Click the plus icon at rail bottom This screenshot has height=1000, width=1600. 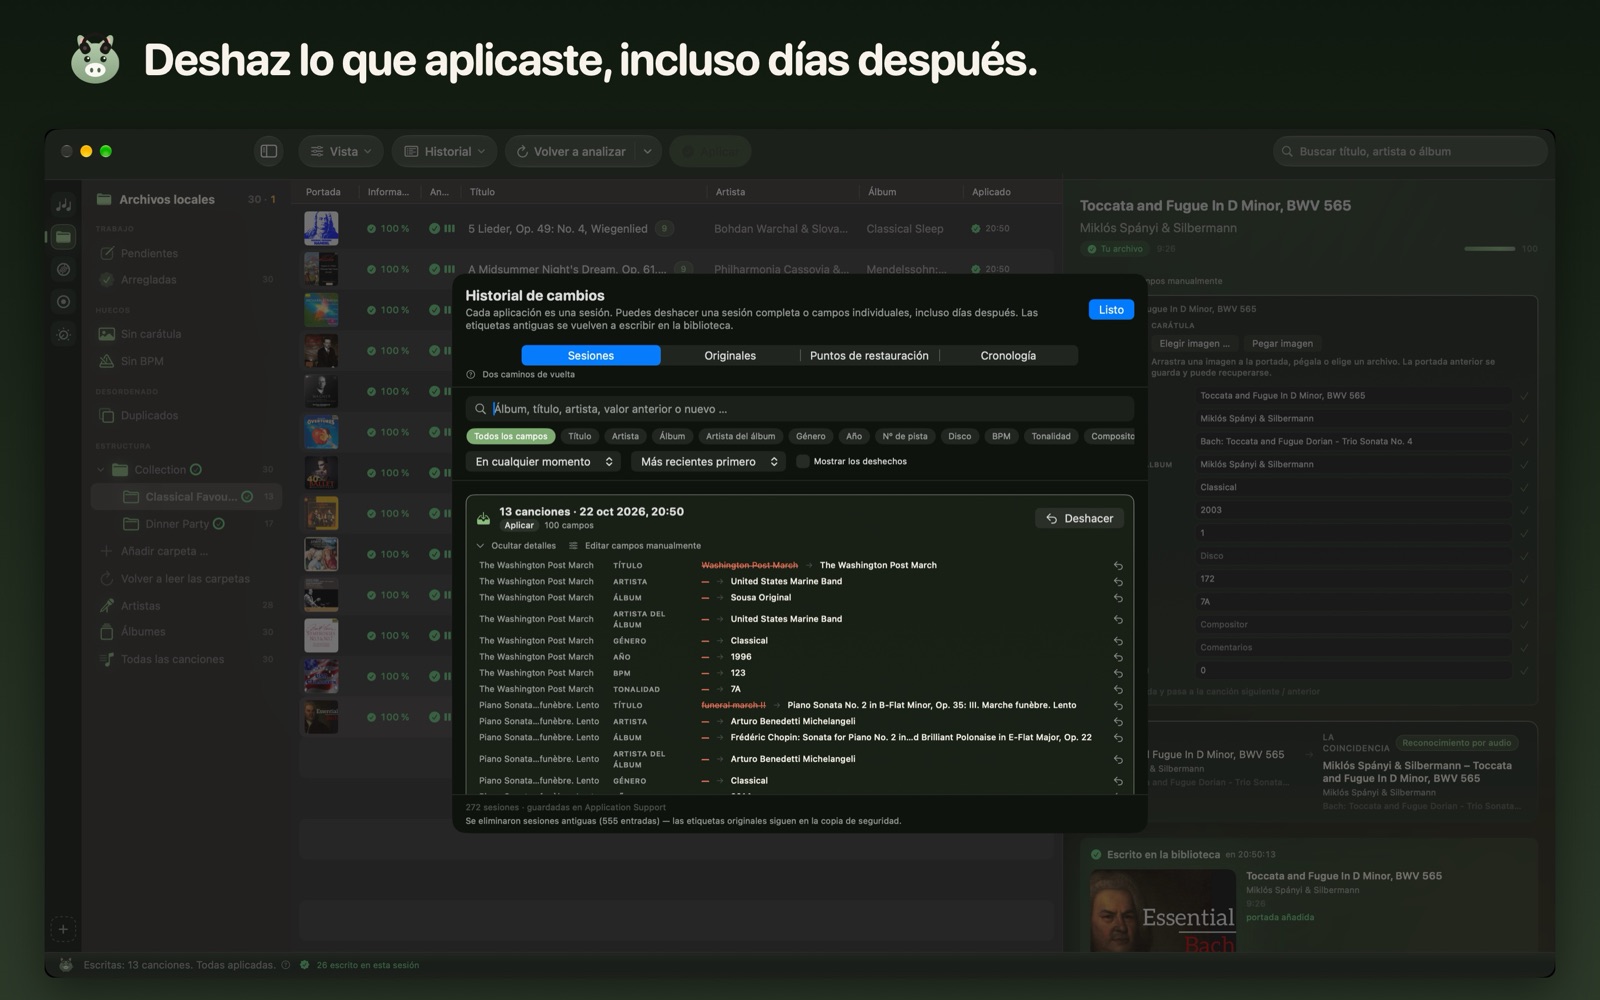tap(63, 929)
